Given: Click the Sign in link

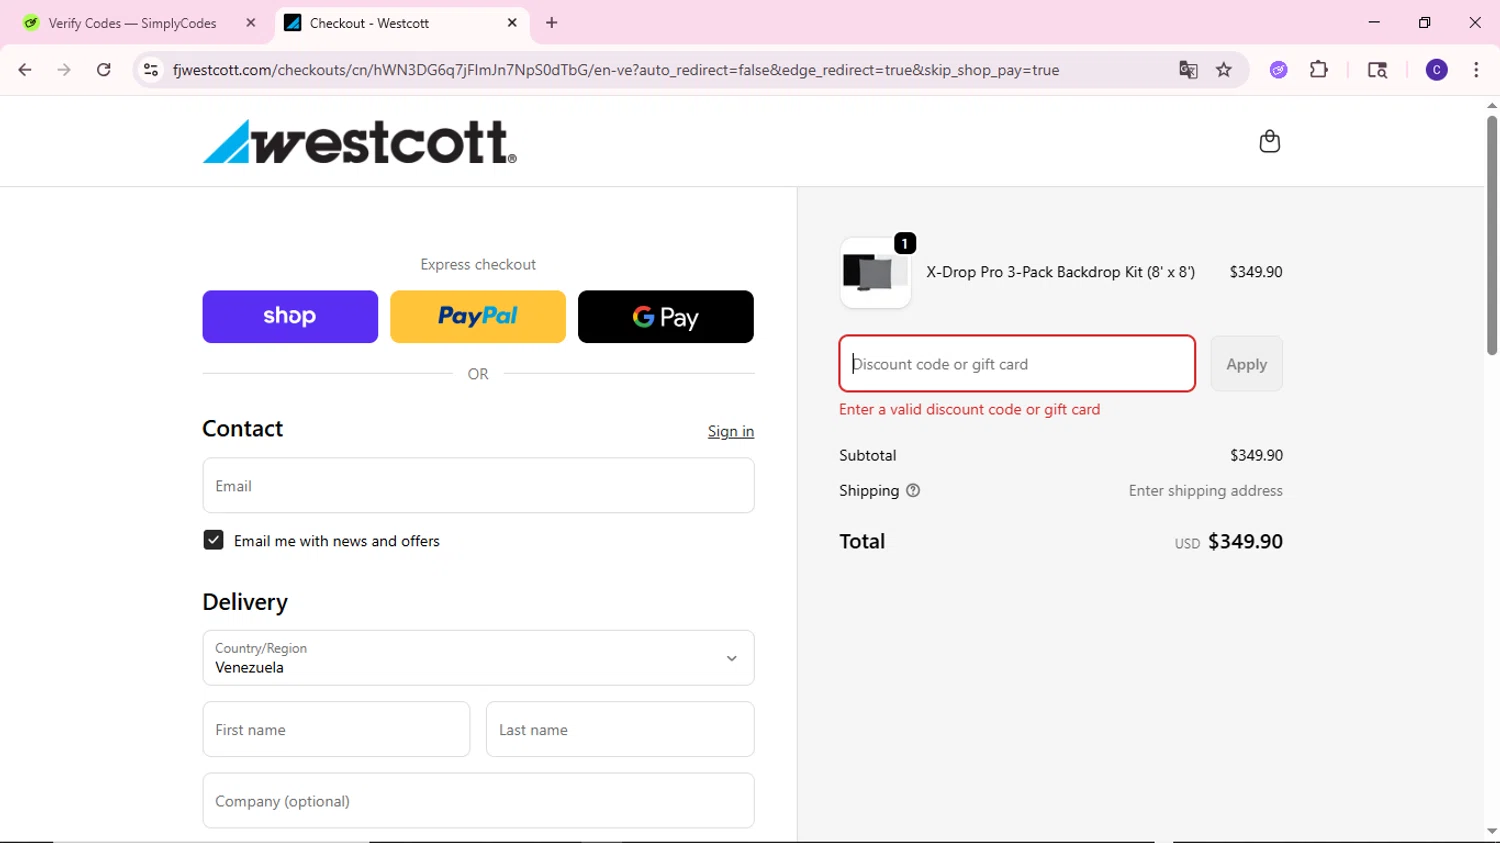Looking at the screenshot, I should 731,431.
